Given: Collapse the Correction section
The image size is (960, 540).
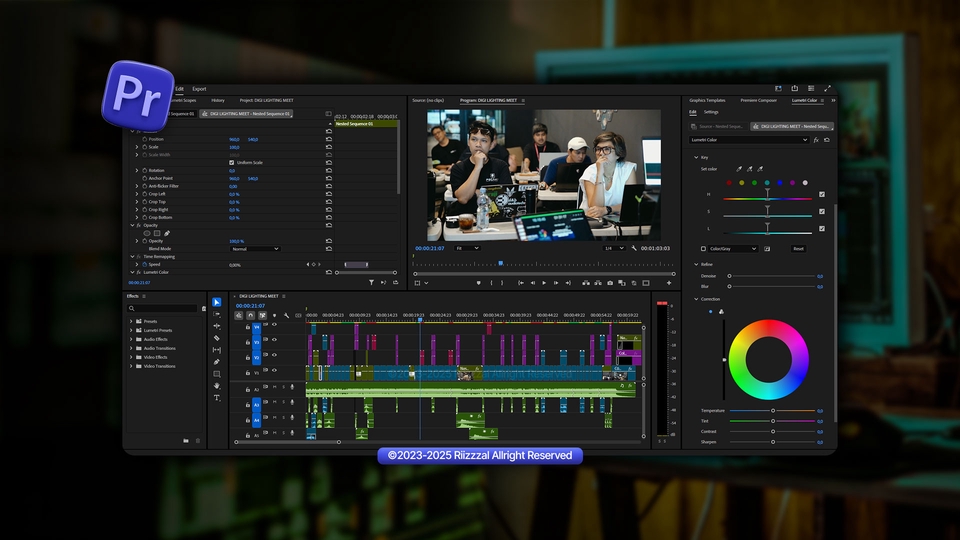Looking at the screenshot, I should tap(696, 299).
